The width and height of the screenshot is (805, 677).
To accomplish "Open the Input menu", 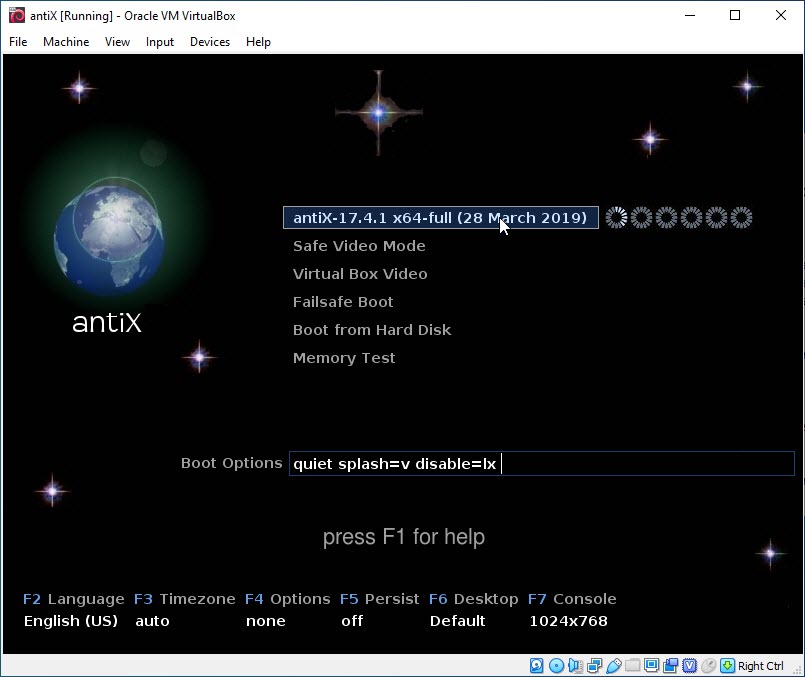I will click(160, 42).
